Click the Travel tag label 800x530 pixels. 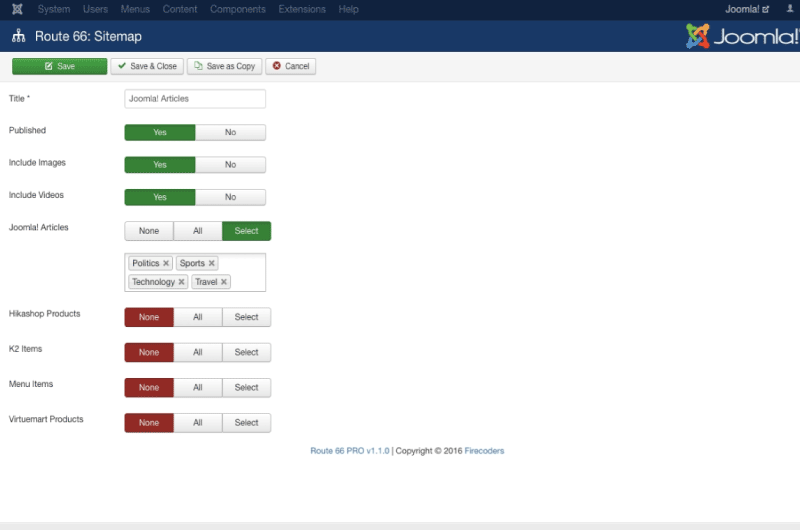pyautogui.click(x=206, y=282)
